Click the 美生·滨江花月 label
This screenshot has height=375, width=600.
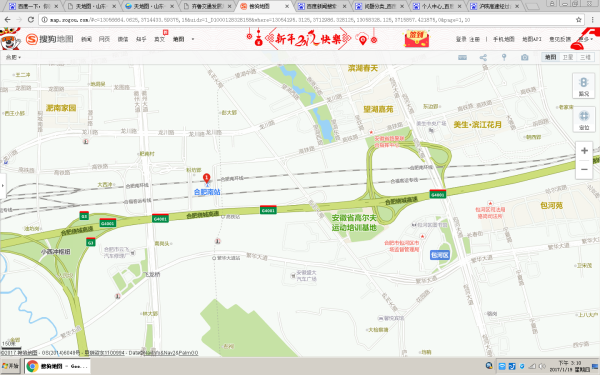[x=477, y=125]
